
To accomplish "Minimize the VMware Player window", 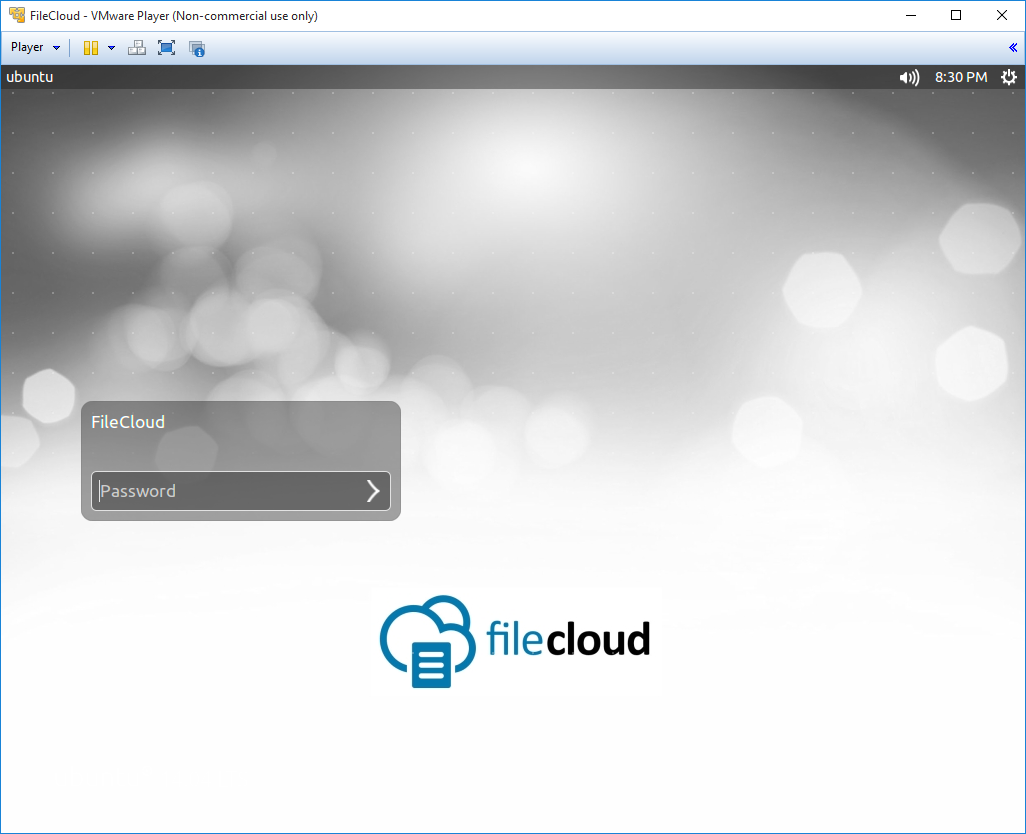I will point(910,15).
